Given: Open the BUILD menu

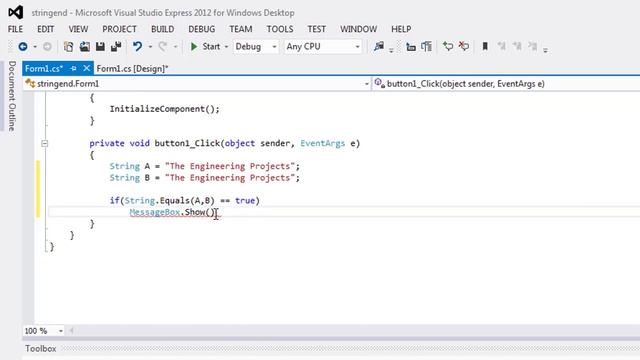Looking at the screenshot, I should point(162,29).
